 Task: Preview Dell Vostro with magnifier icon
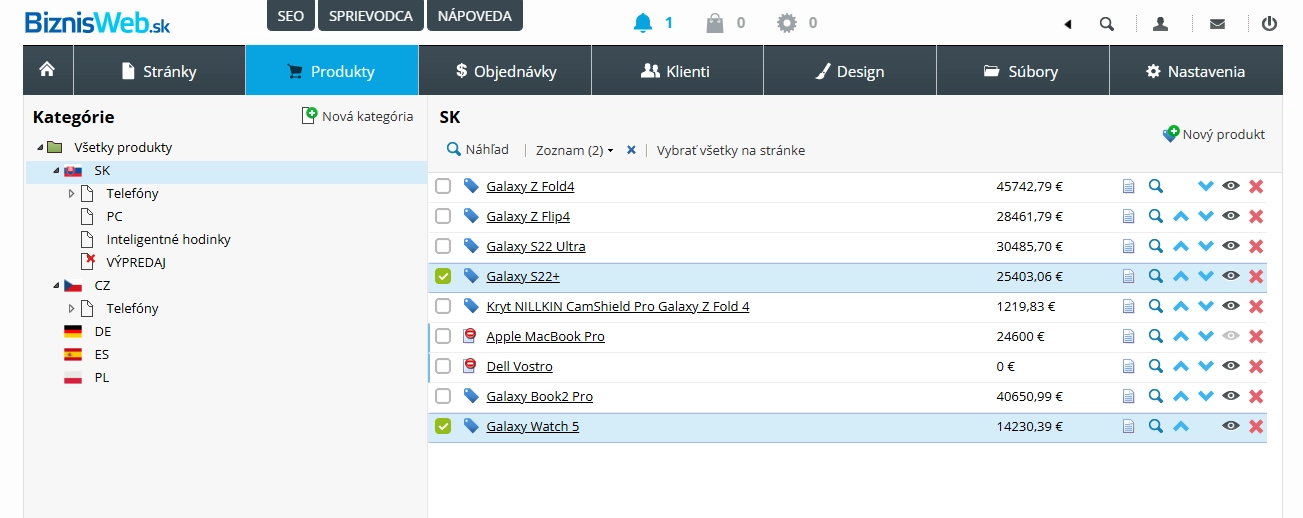(x=1155, y=366)
